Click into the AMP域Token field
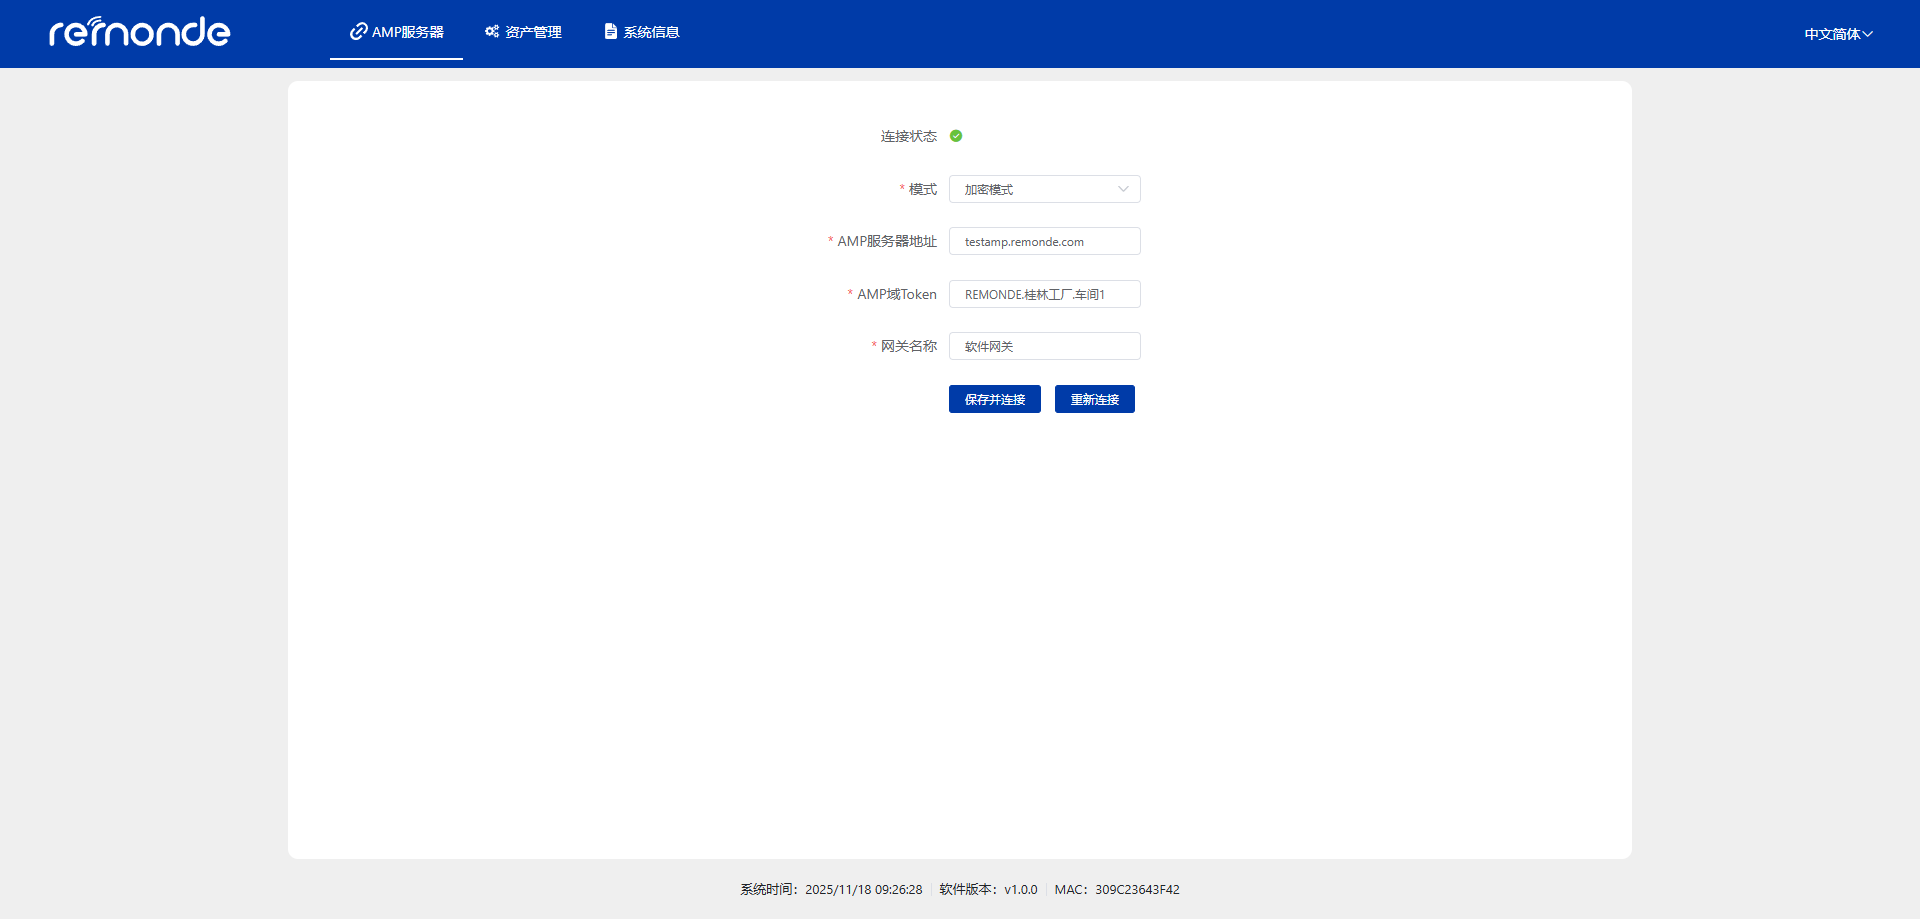The width and height of the screenshot is (1920, 919). pyautogui.click(x=1044, y=294)
